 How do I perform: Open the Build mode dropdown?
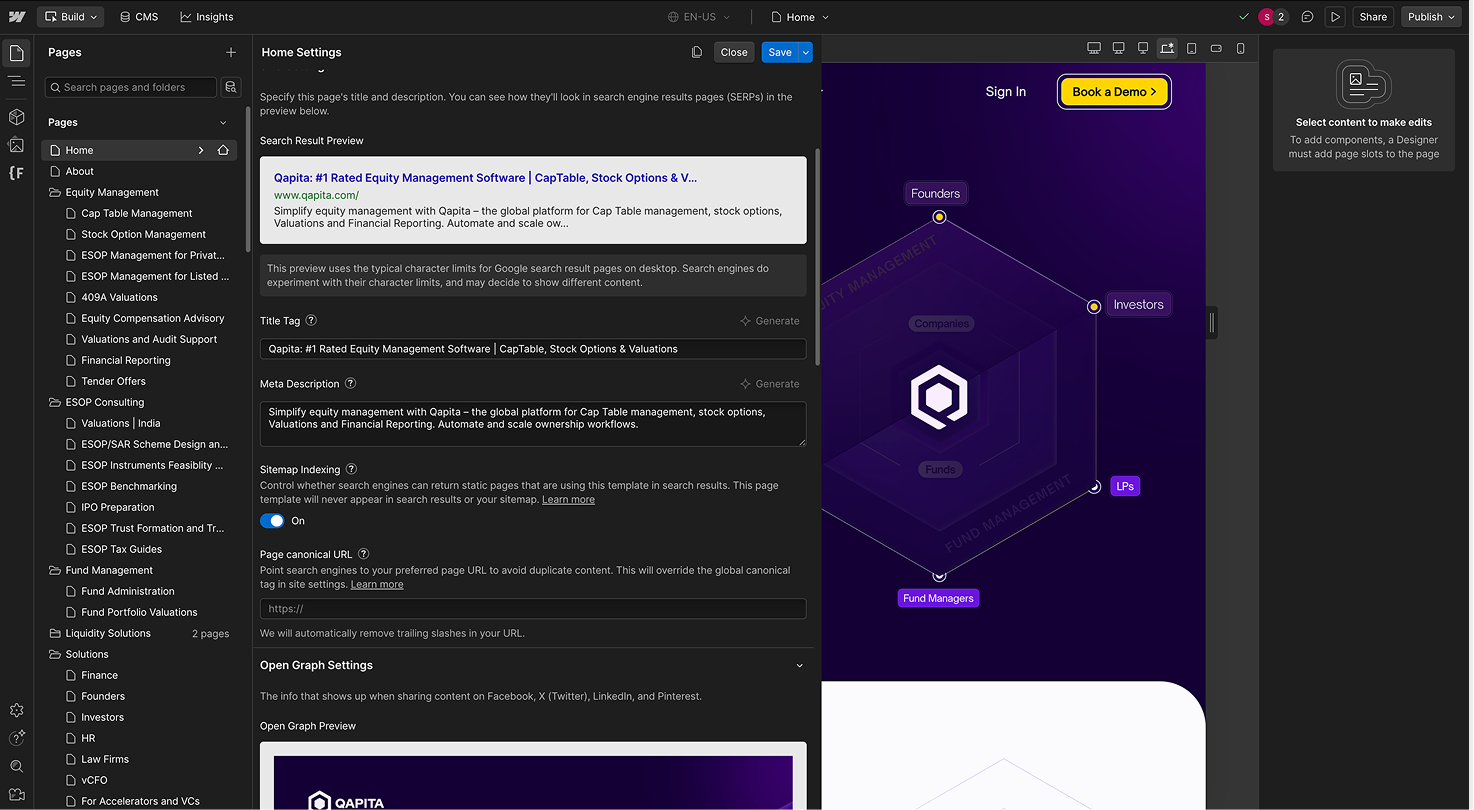pyautogui.click(x=72, y=17)
